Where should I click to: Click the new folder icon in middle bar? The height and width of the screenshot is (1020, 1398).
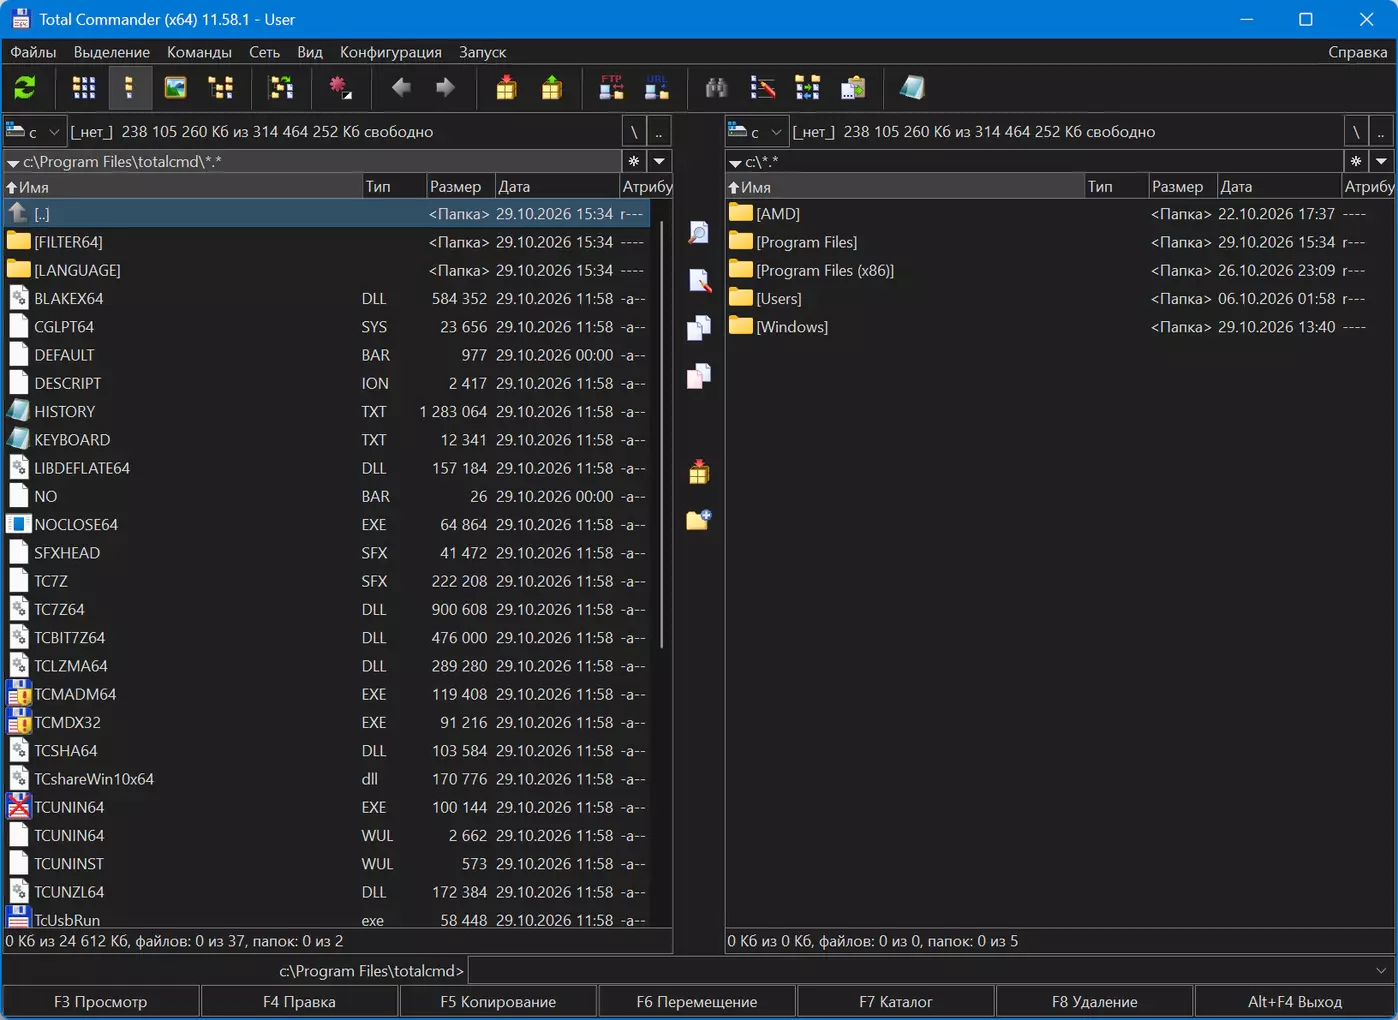tap(699, 520)
